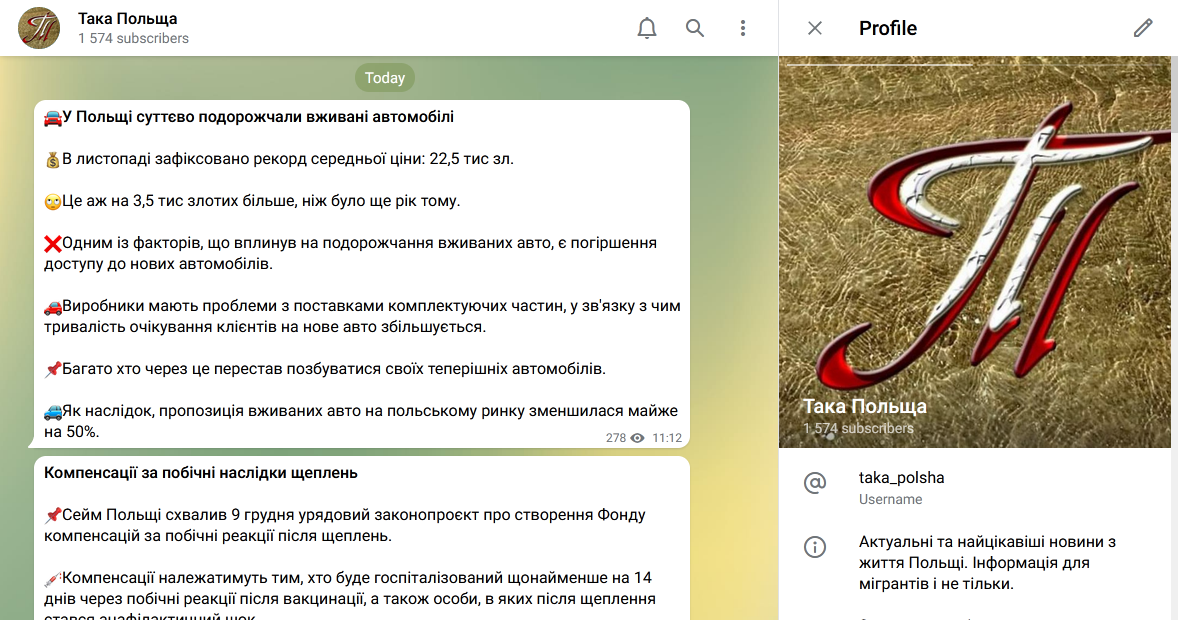1178x620 pixels.
Task: Select the paragraph 'Як наслідок, пропозиція вживаних авто'
Action: 361,422
